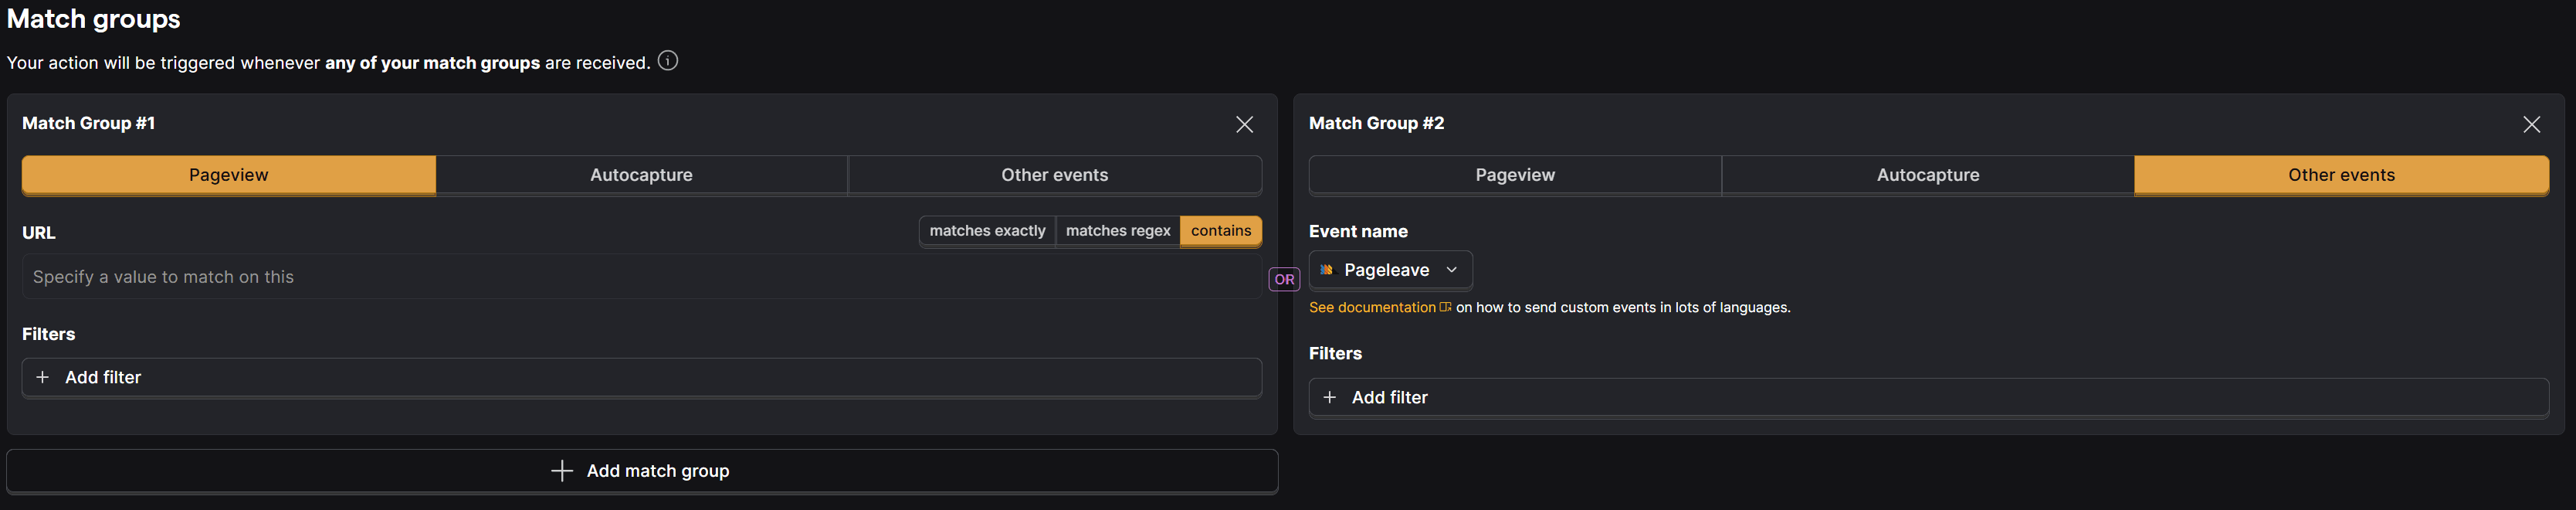Viewport: 2576px width, 510px height.
Task: Select Other events tab in Match Group #2
Action: point(2341,175)
